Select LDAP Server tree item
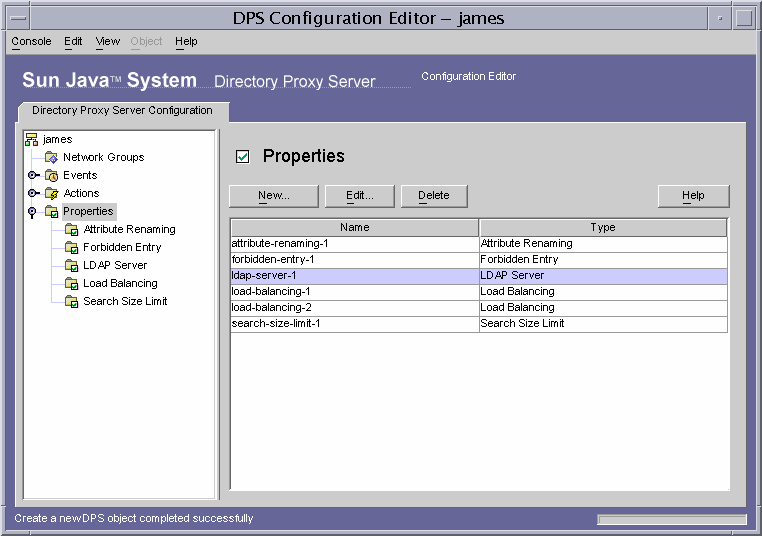Image resolution: width=762 pixels, height=536 pixels. click(115, 265)
